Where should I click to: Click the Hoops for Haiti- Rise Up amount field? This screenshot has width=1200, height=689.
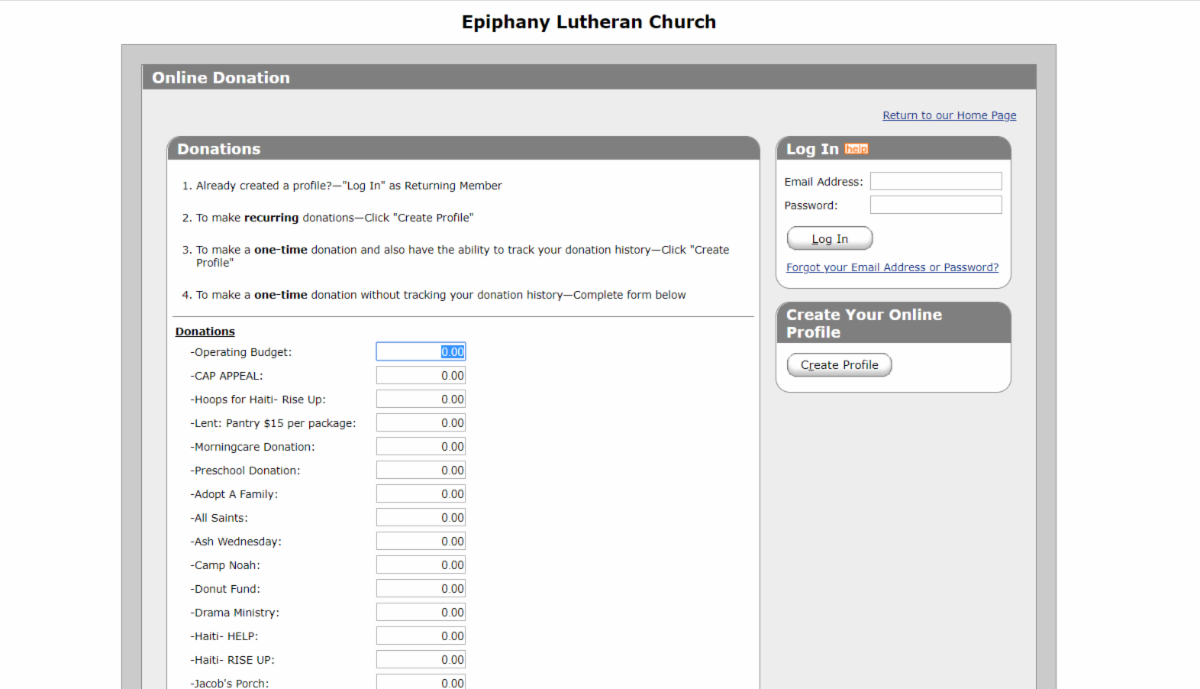pos(421,399)
